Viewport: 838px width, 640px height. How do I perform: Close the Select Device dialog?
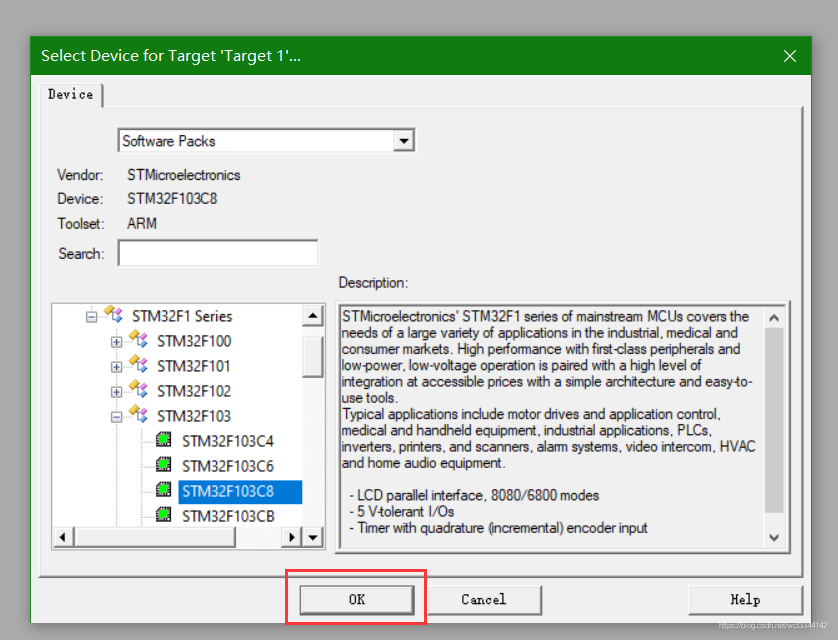point(790,56)
